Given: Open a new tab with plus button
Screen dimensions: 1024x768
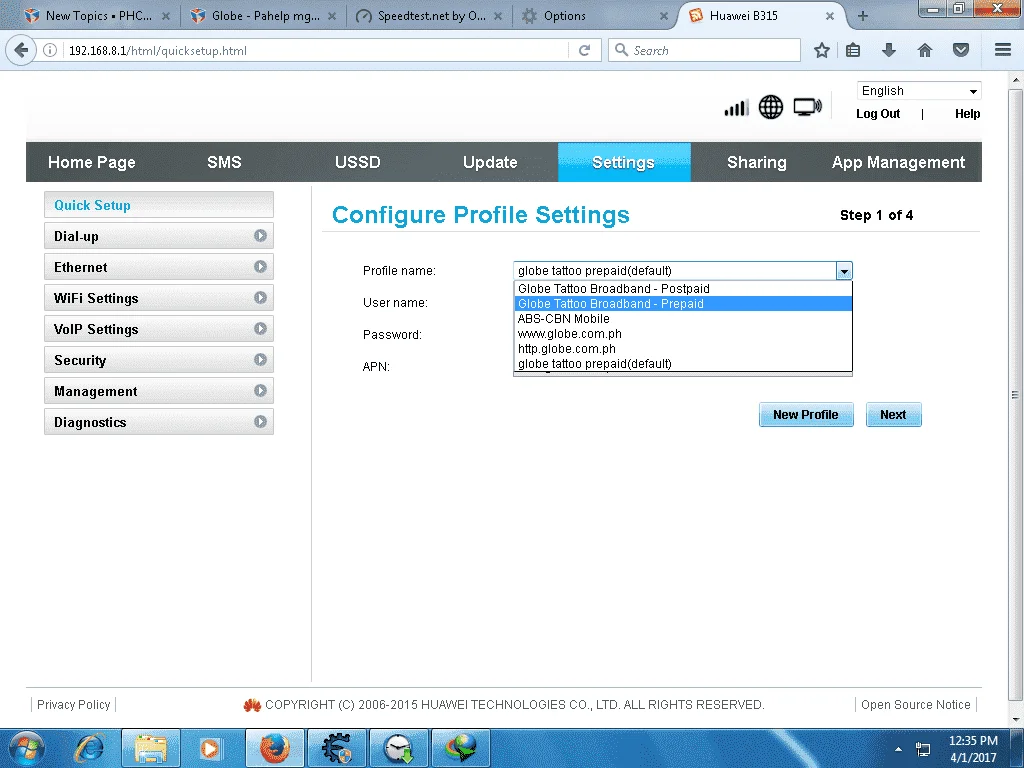Looking at the screenshot, I should pos(863,16).
